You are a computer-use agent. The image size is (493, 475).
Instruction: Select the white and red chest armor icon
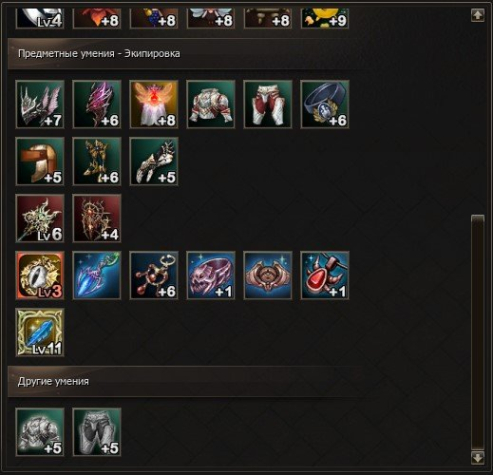(211, 104)
